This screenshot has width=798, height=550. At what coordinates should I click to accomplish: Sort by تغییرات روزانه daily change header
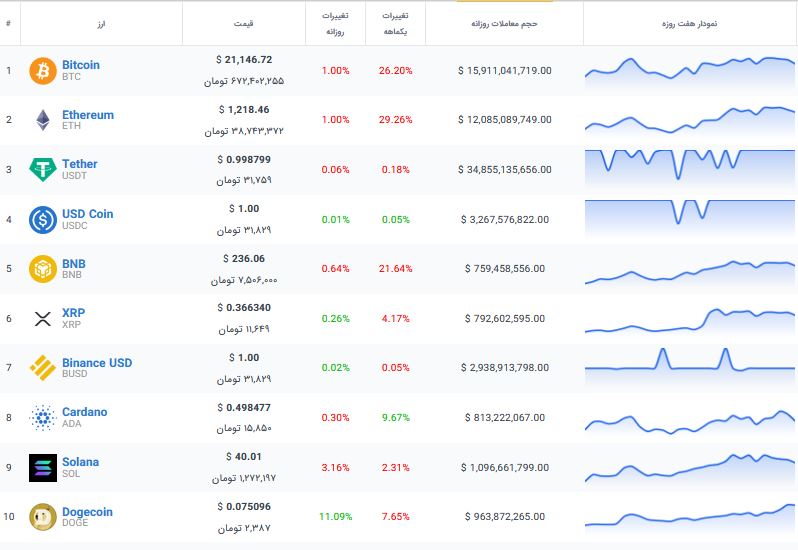coord(335,23)
